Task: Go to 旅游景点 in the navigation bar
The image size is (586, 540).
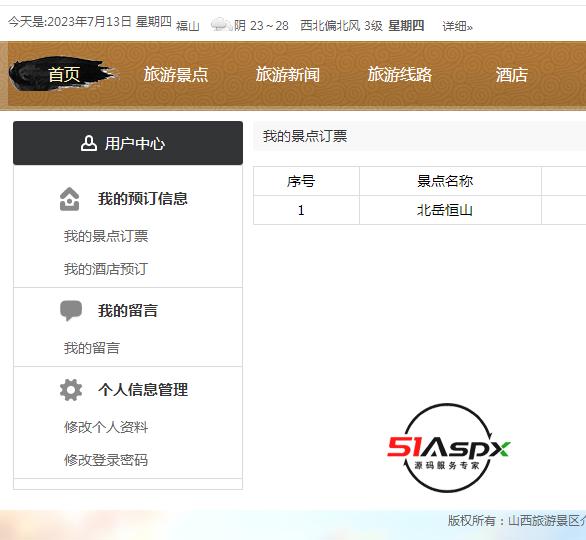Action: tap(176, 74)
